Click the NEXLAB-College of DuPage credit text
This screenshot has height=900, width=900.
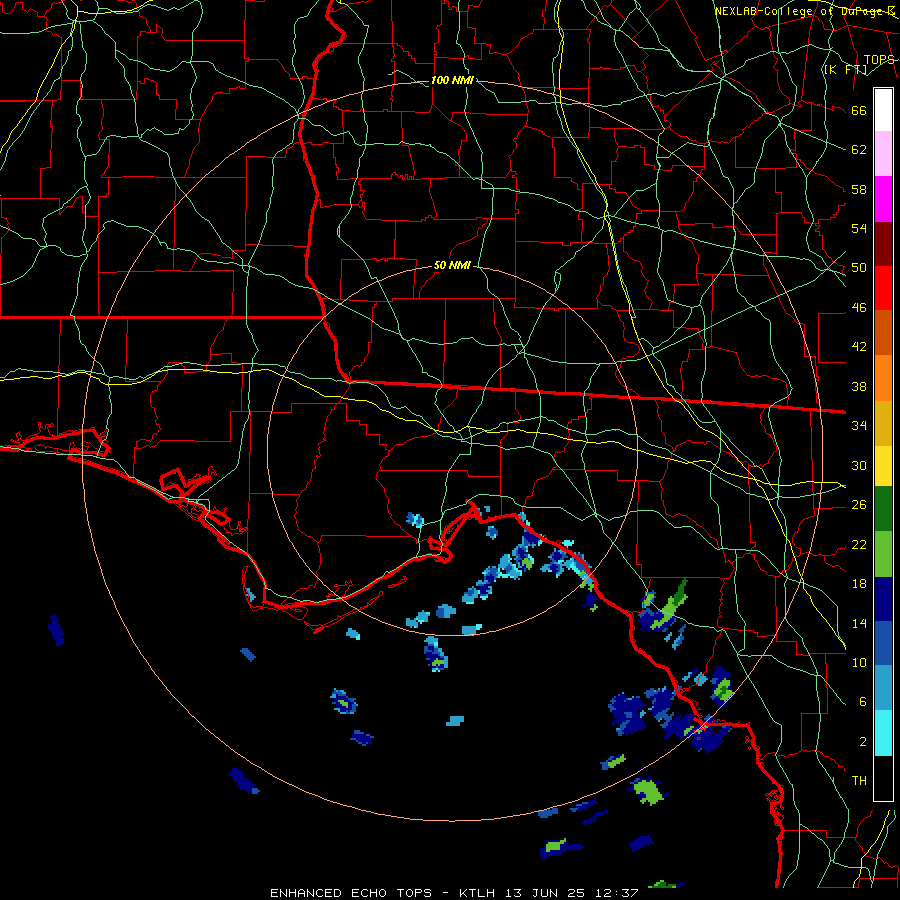805,11
